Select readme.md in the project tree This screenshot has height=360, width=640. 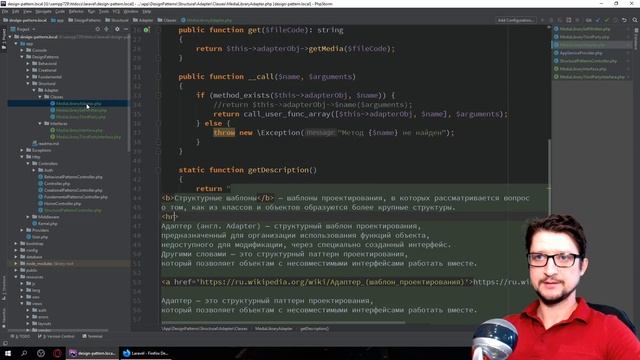point(48,143)
